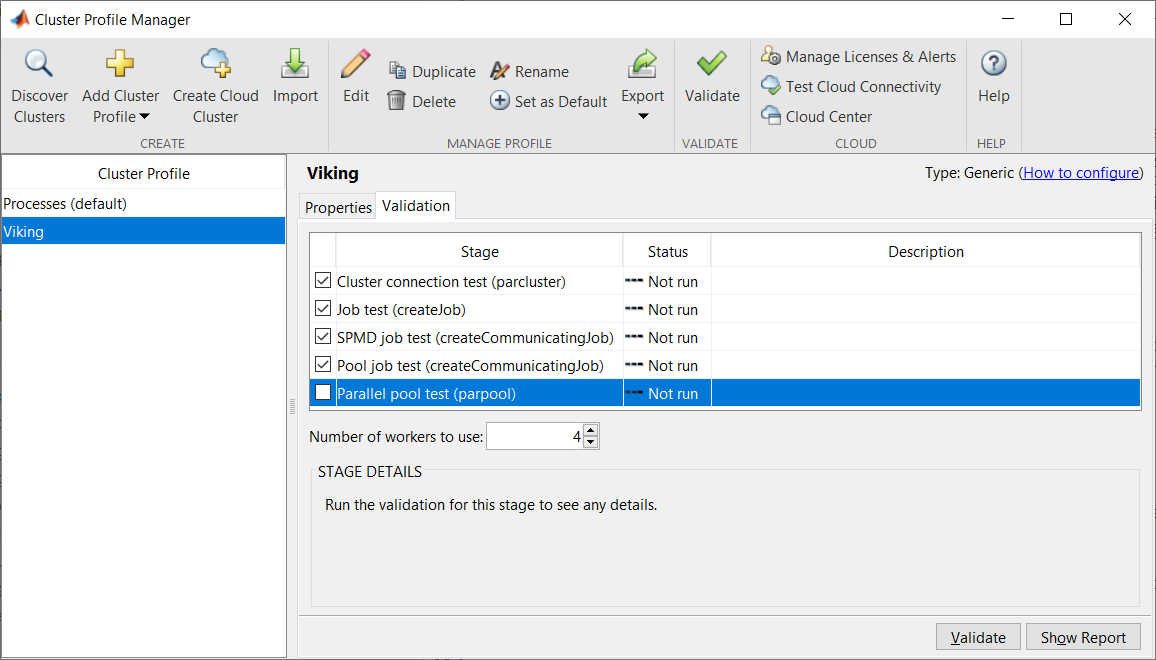Click the Create Cloud Cluster icon
1156x660 pixels.
click(x=215, y=65)
